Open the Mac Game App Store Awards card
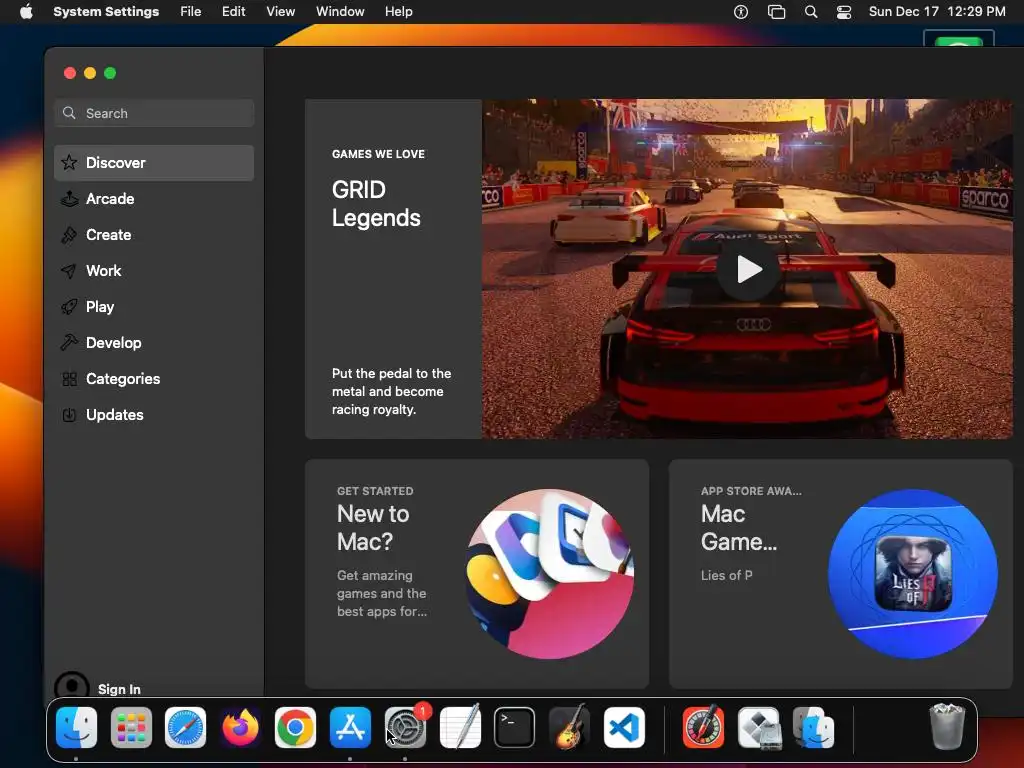The width and height of the screenshot is (1024, 768). click(x=840, y=573)
